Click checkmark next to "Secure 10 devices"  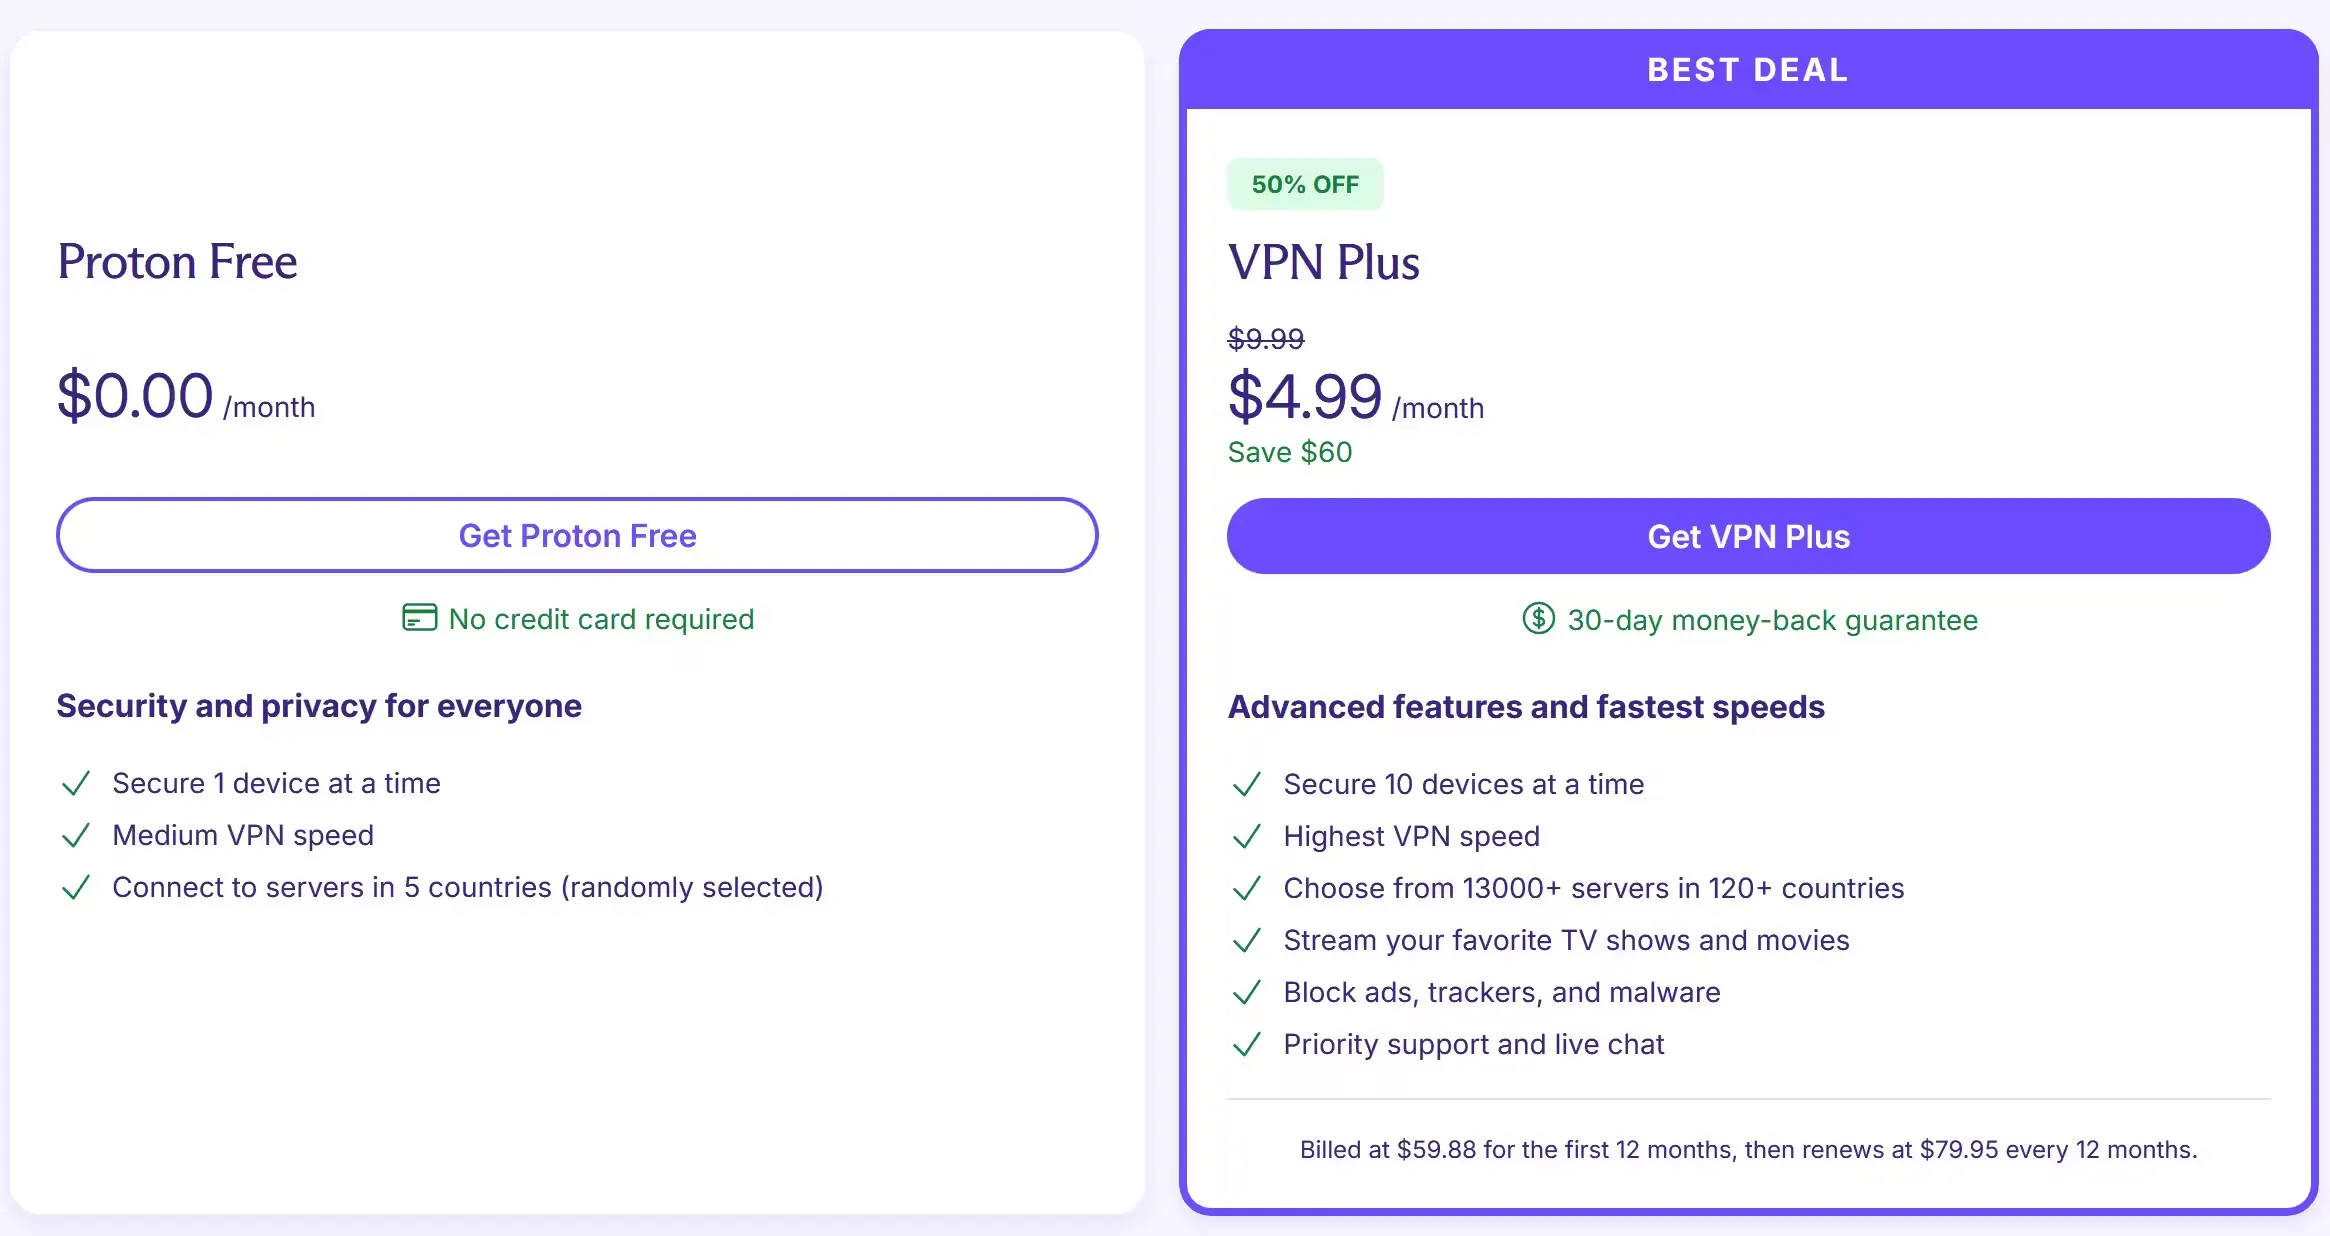1247,784
